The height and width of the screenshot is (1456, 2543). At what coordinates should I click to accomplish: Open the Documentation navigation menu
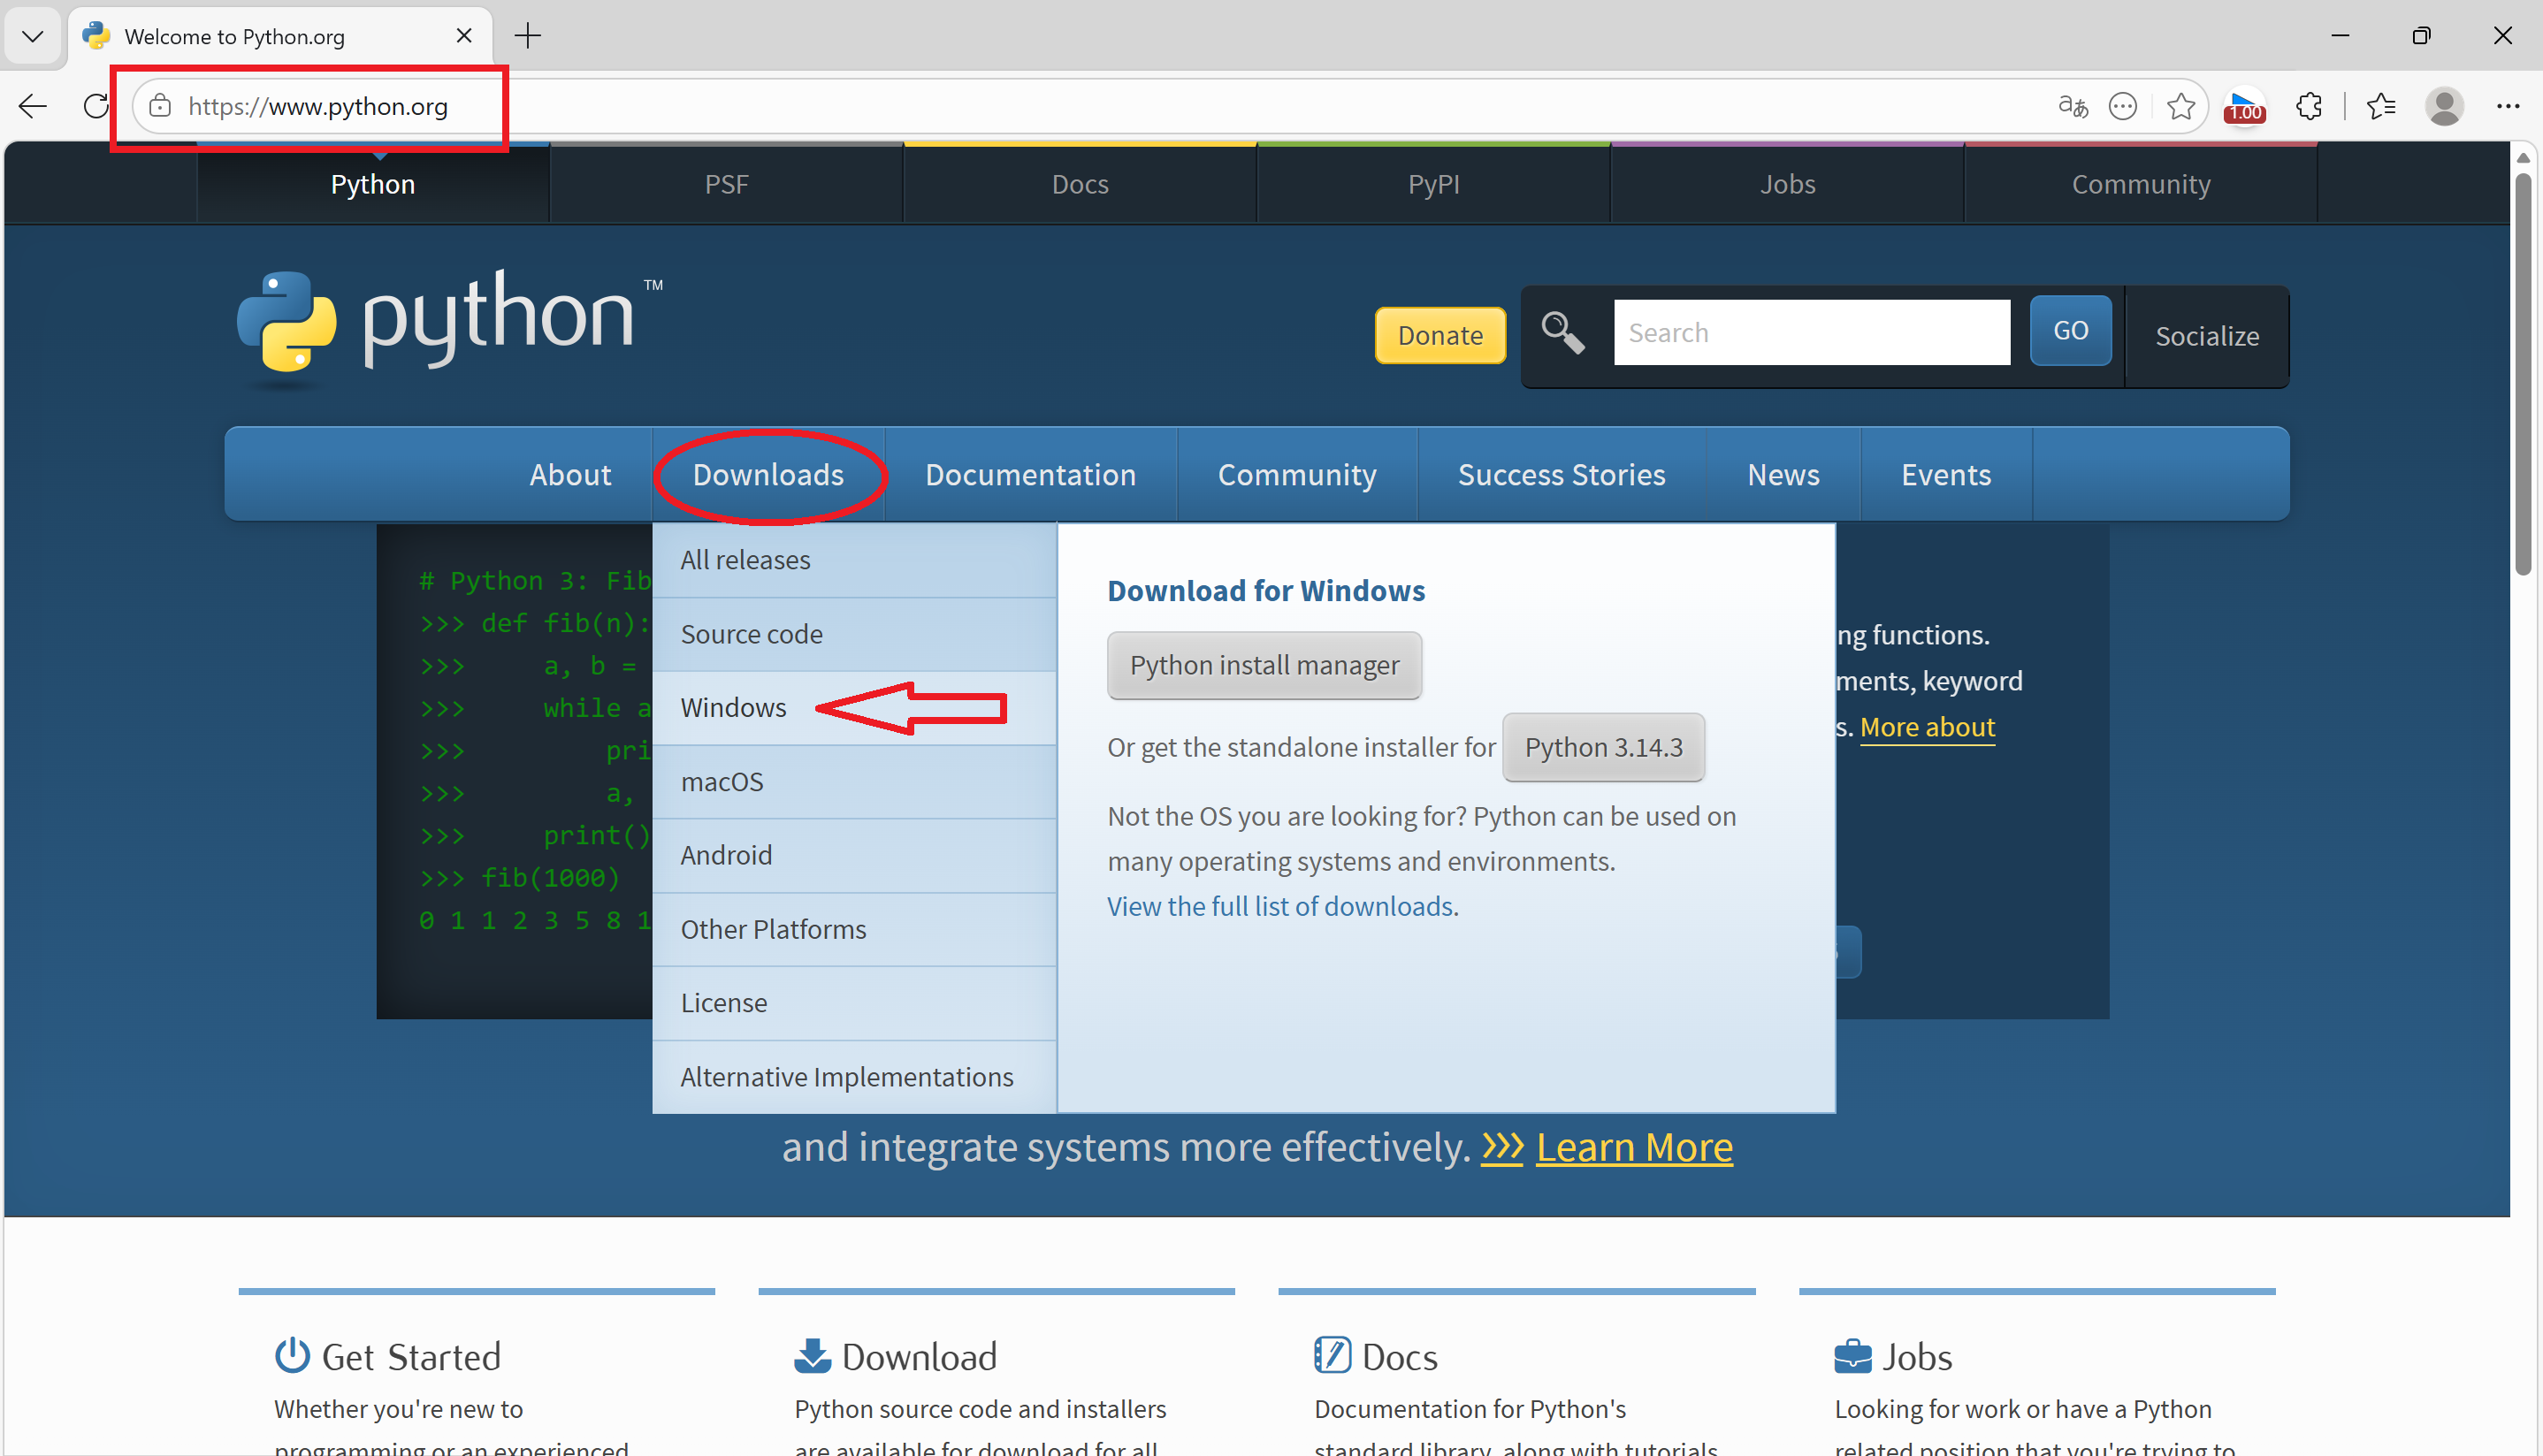click(1030, 474)
